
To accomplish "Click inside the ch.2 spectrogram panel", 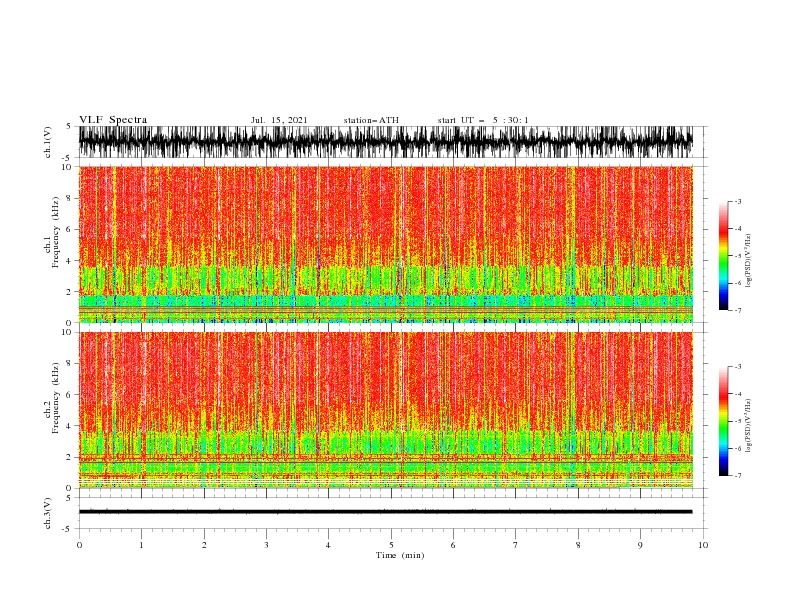I will 385,410.
